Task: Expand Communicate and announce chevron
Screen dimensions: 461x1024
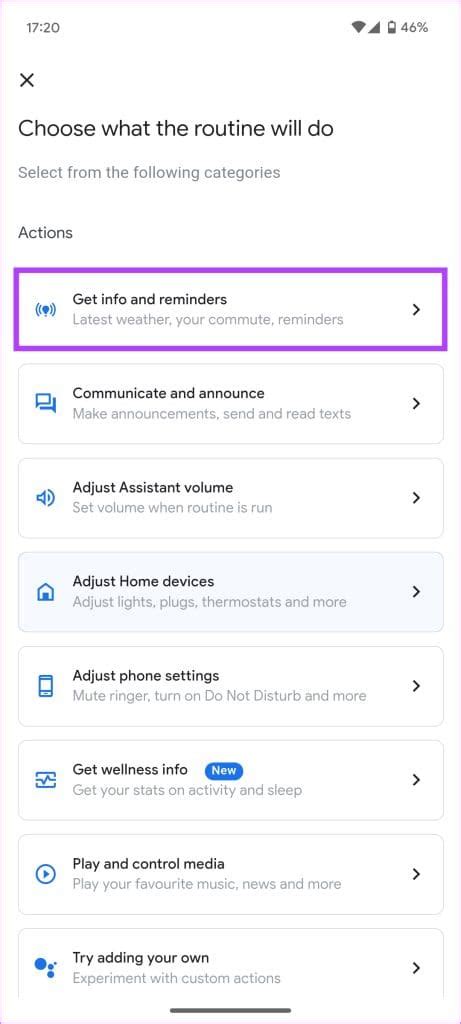Action: tap(417, 404)
